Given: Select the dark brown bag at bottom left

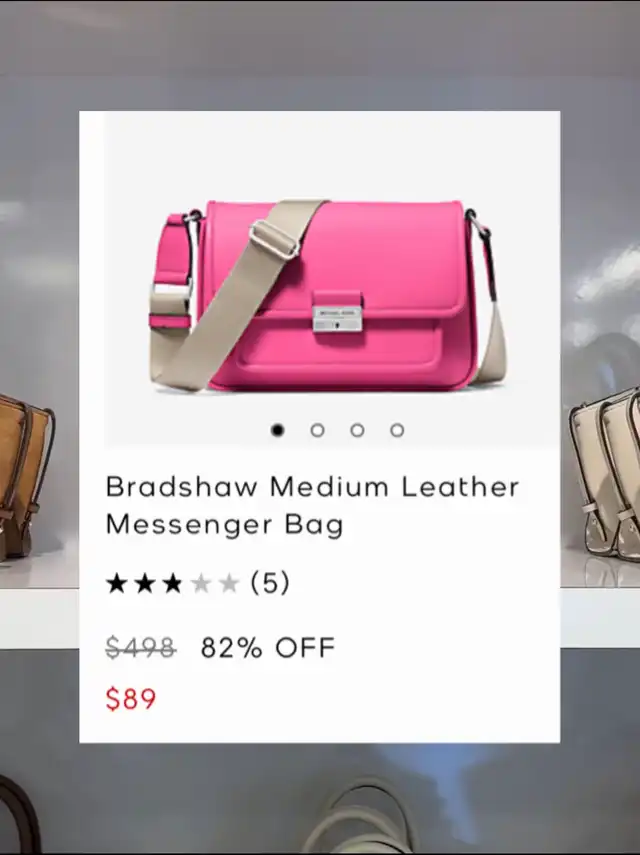Looking at the screenshot, I should pyautogui.click(x=19, y=814).
